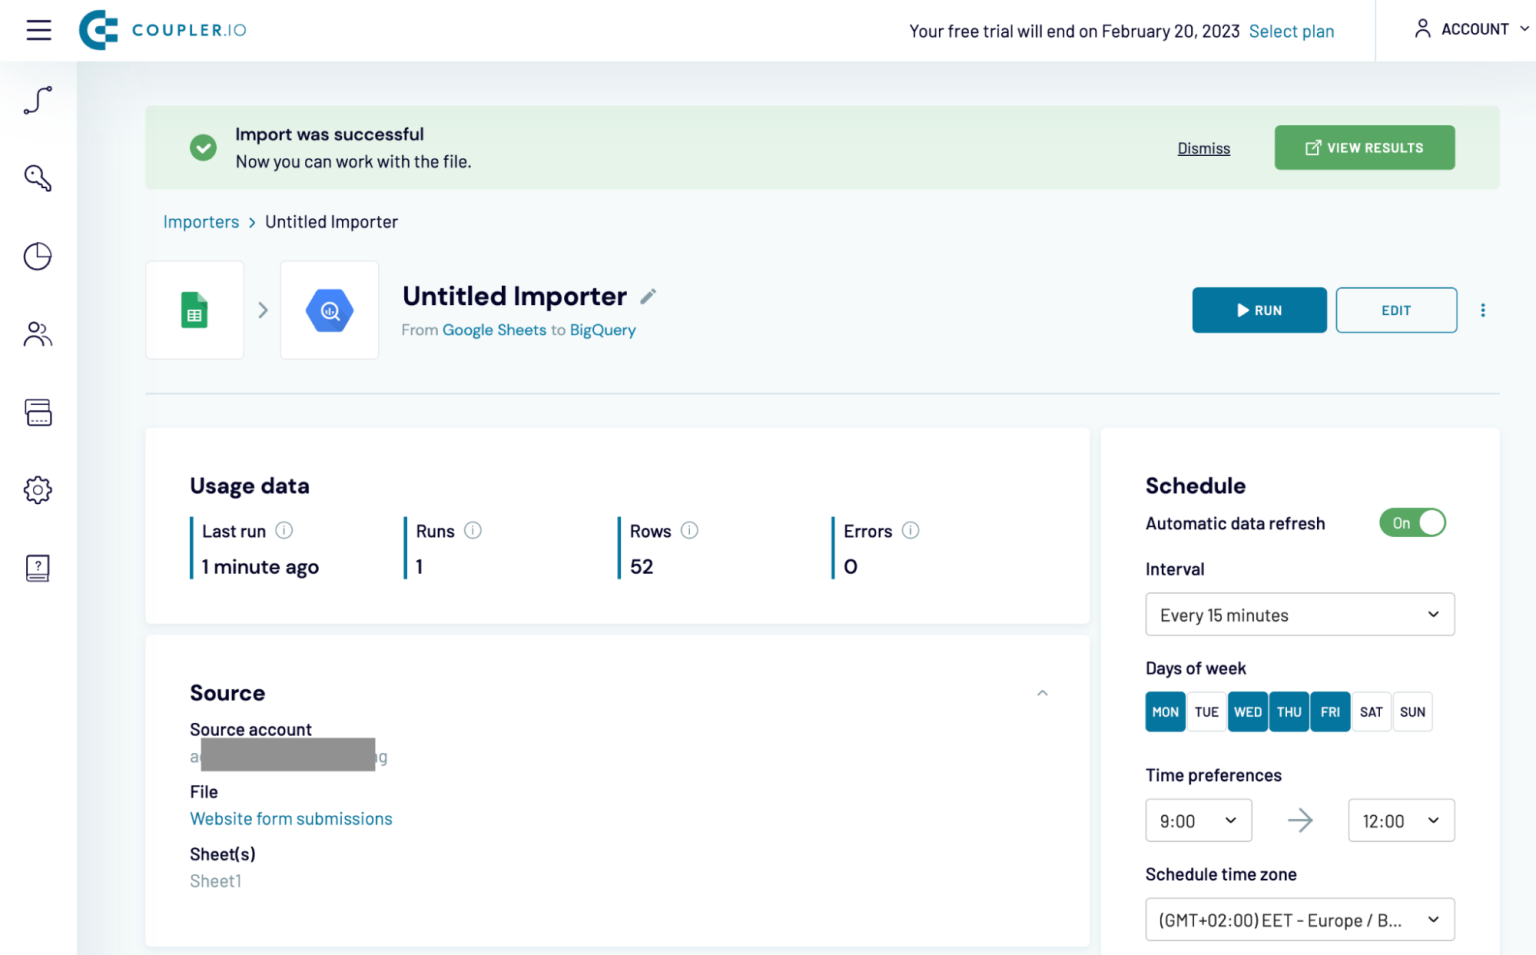Select the key icon in the sidebar
The image size is (1536, 955).
37,178
